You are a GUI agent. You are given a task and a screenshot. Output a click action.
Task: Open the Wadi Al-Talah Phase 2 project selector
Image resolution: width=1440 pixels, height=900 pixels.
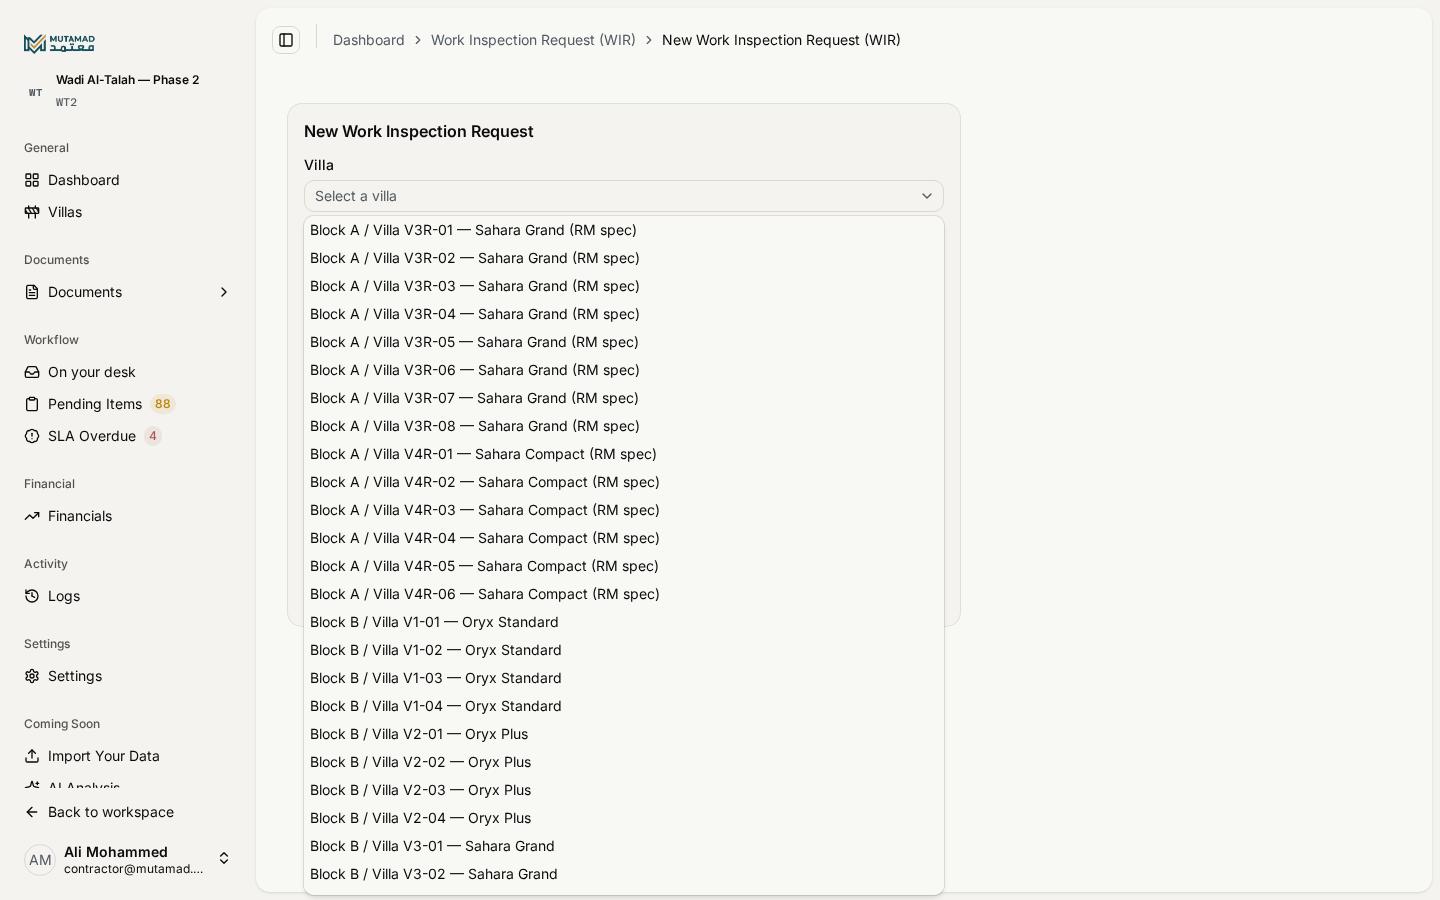(x=128, y=90)
